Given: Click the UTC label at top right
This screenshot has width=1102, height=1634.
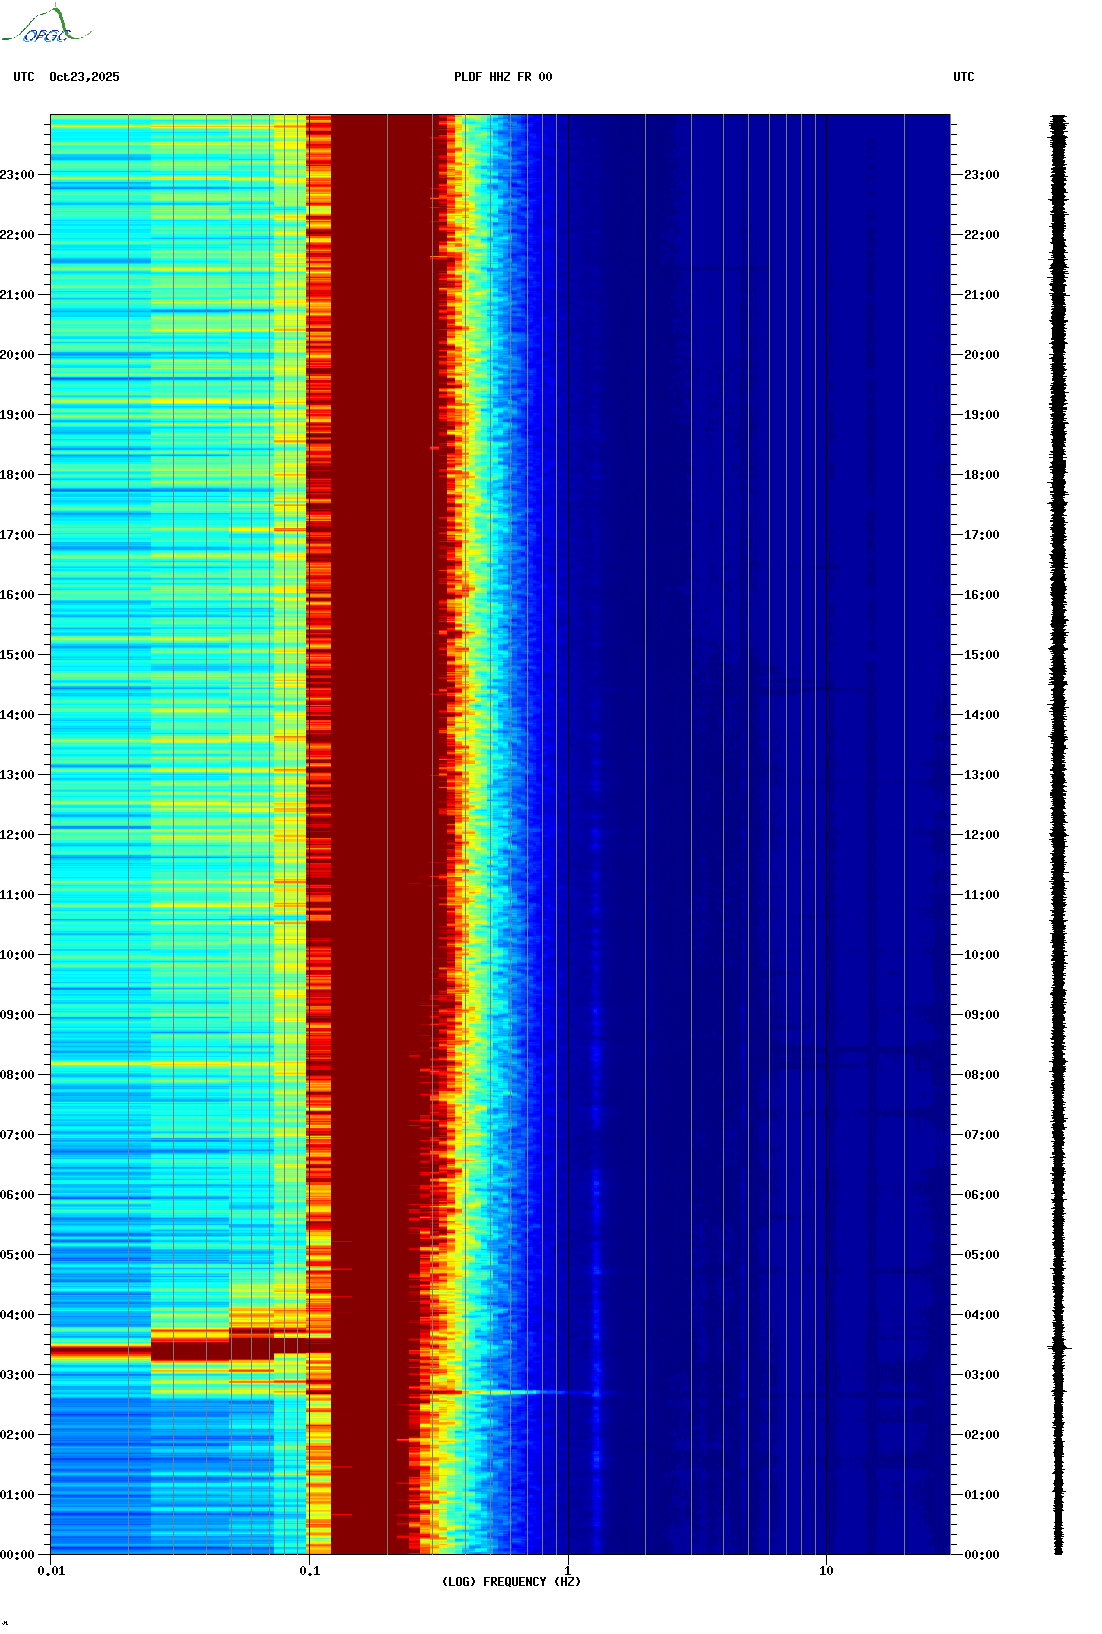Looking at the screenshot, I should tap(963, 77).
